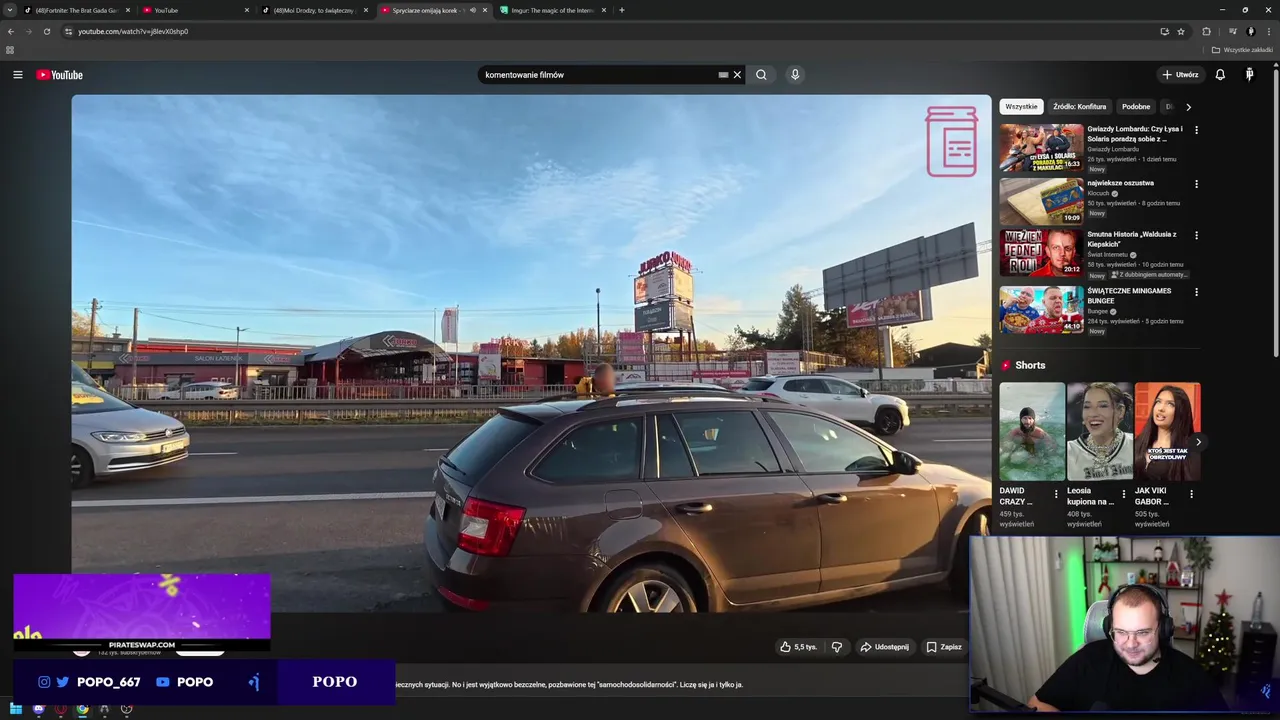
Task: Open ŚWIĄTECZNE MINIGAMES BUNGEE thumbnail
Action: click(1041, 310)
